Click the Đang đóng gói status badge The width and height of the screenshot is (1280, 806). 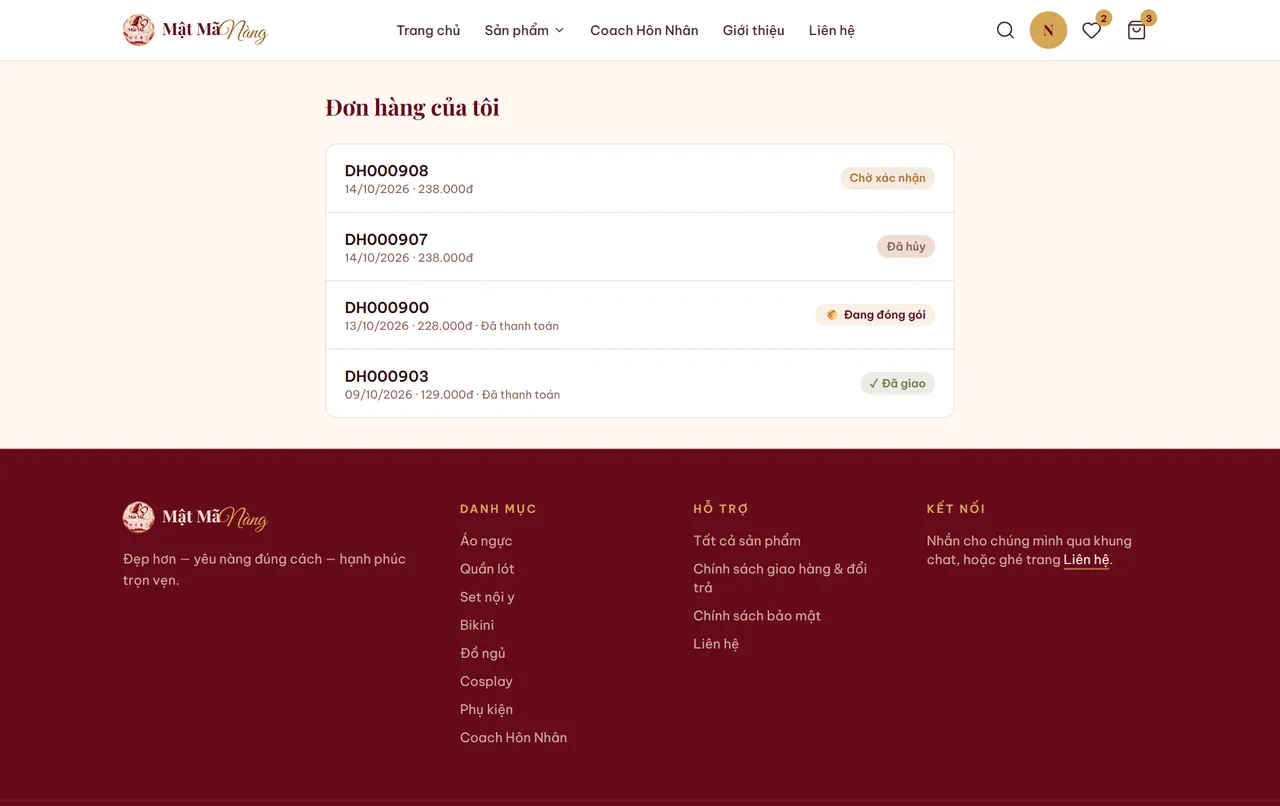coord(875,315)
